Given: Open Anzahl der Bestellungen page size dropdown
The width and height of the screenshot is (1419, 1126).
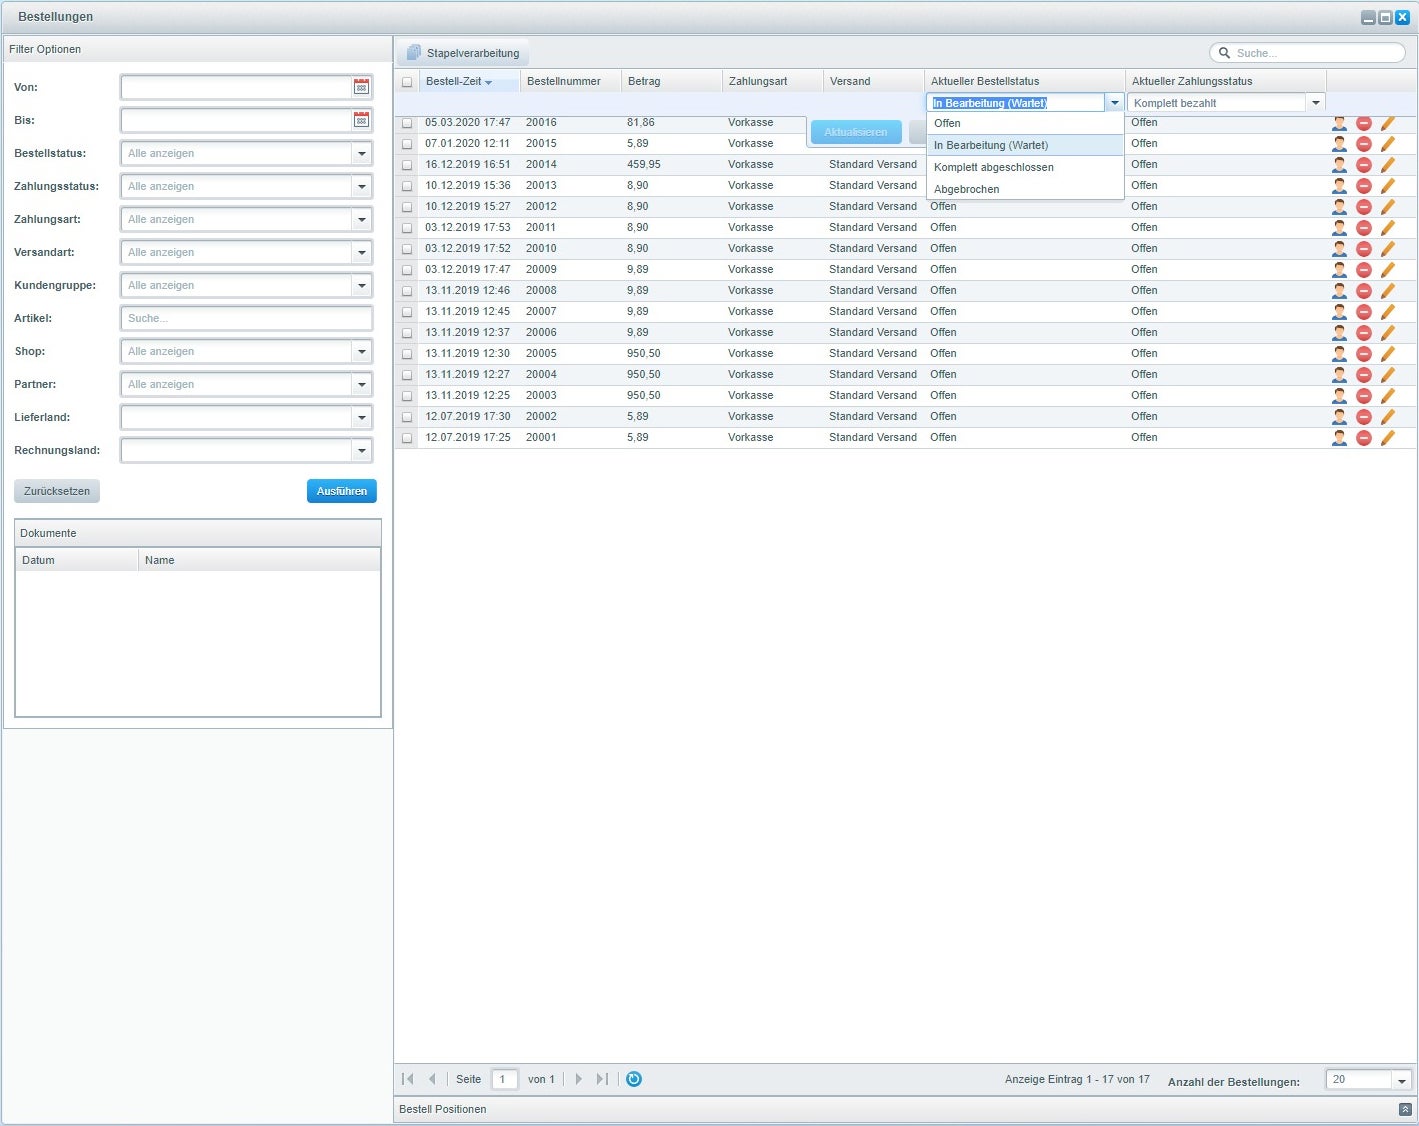Looking at the screenshot, I should (x=1402, y=1080).
